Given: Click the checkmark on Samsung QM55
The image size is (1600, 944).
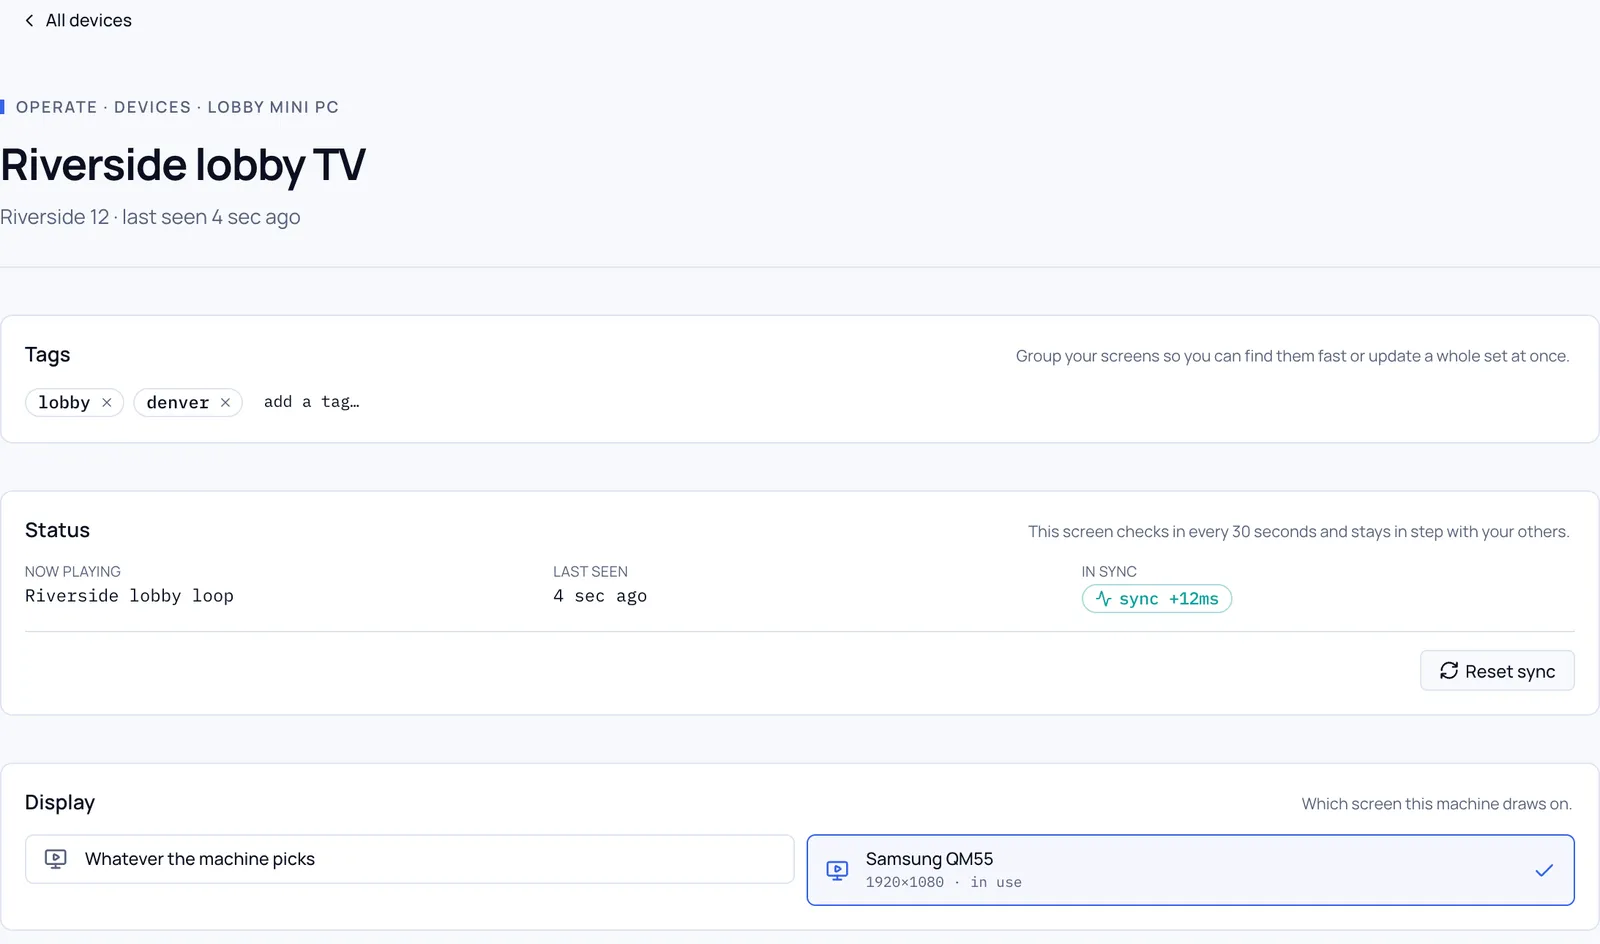Looking at the screenshot, I should tap(1544, 870).
